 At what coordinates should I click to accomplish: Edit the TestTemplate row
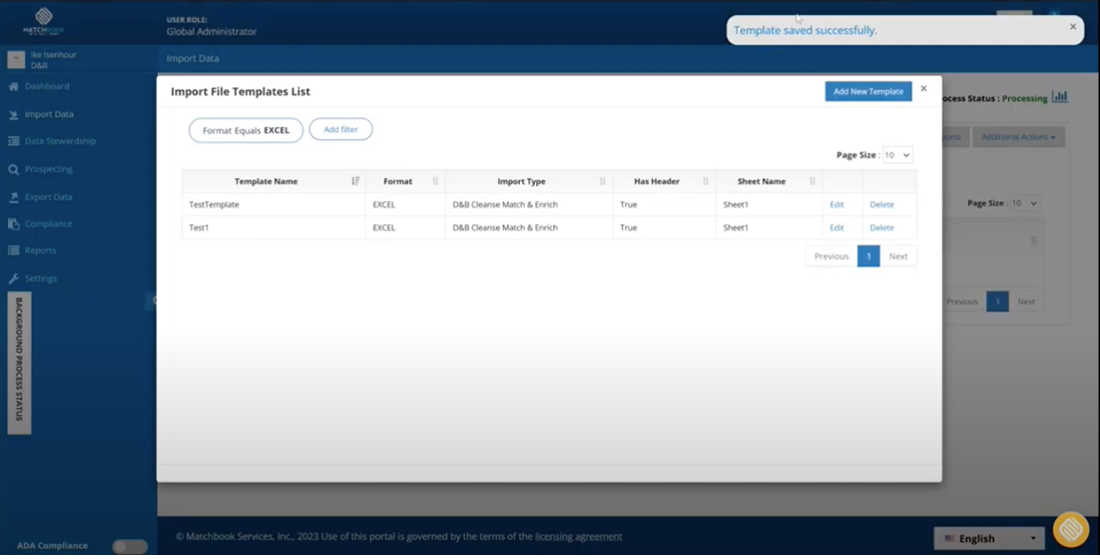coord(836,205)
